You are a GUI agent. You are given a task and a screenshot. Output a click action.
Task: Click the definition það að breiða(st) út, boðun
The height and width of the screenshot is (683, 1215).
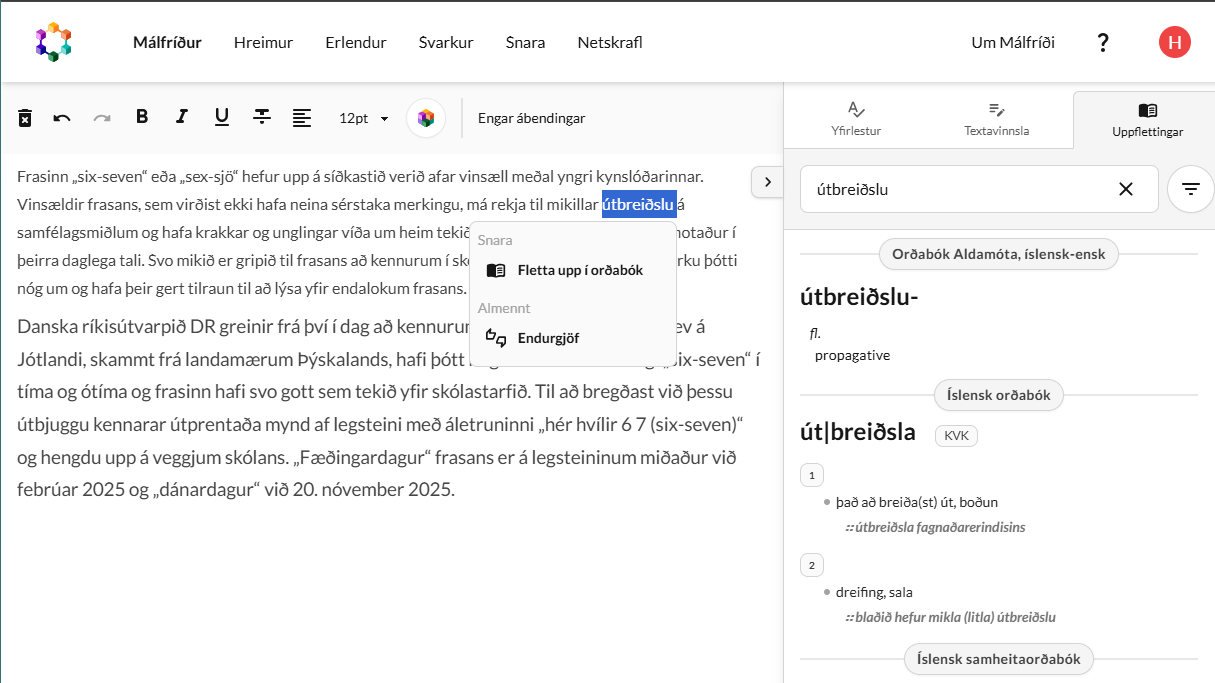click(917, 502)
